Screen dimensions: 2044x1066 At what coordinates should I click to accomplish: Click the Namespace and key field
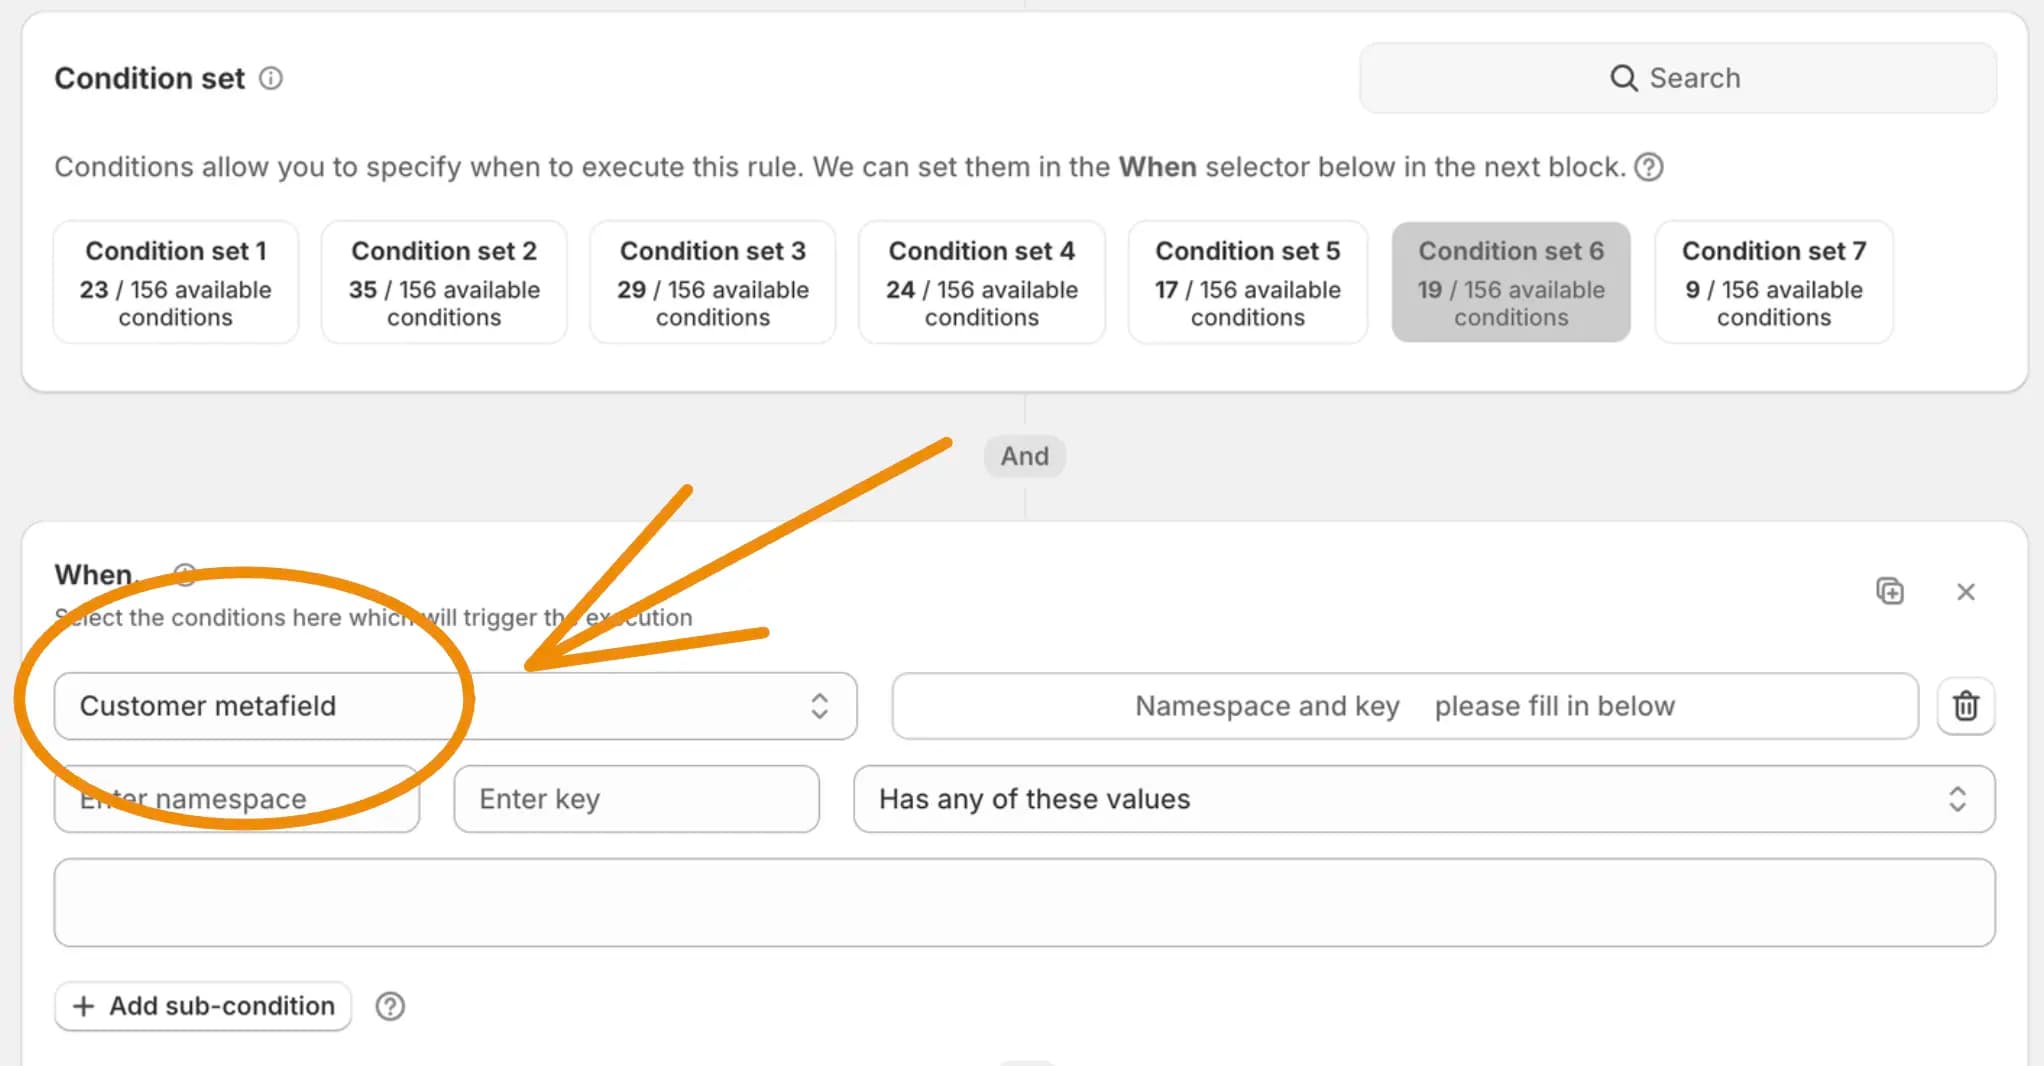pos(1405,706)
